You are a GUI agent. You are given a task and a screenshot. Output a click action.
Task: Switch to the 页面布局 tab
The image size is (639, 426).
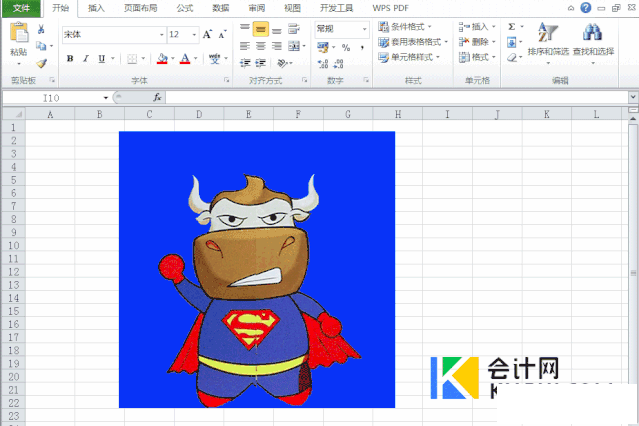point(141,8)
